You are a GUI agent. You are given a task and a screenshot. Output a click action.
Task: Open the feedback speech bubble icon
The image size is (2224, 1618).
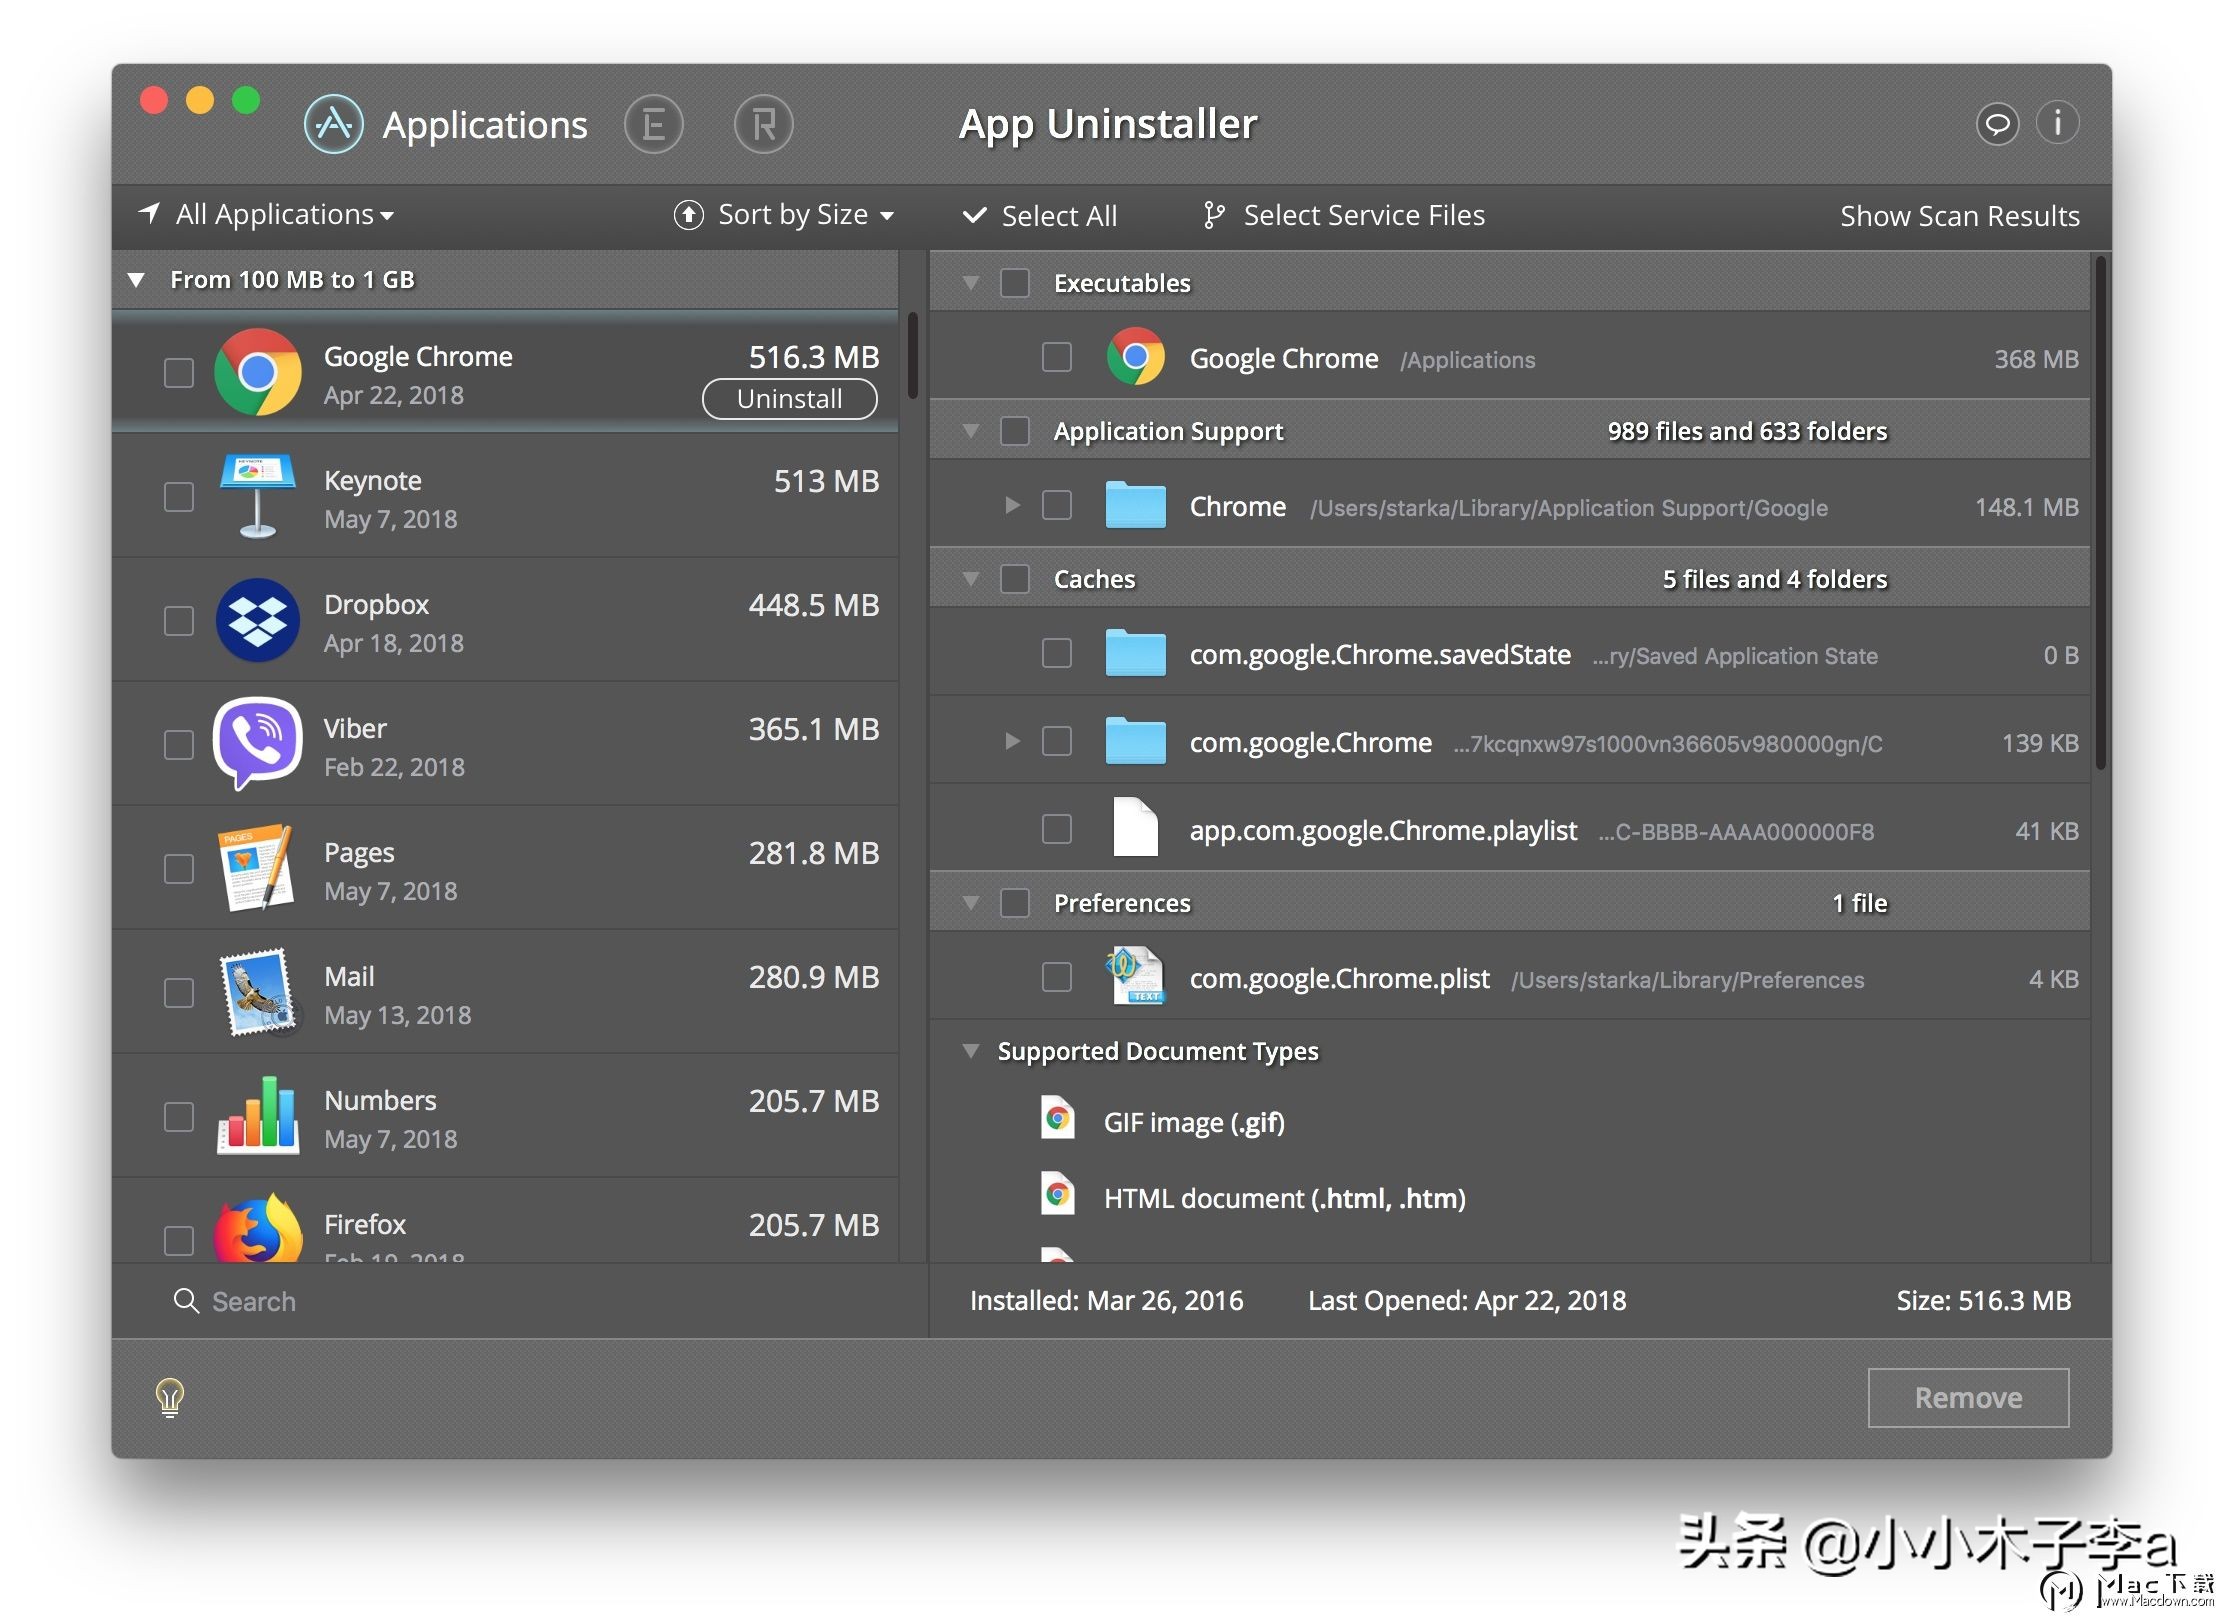(1996, 124)
